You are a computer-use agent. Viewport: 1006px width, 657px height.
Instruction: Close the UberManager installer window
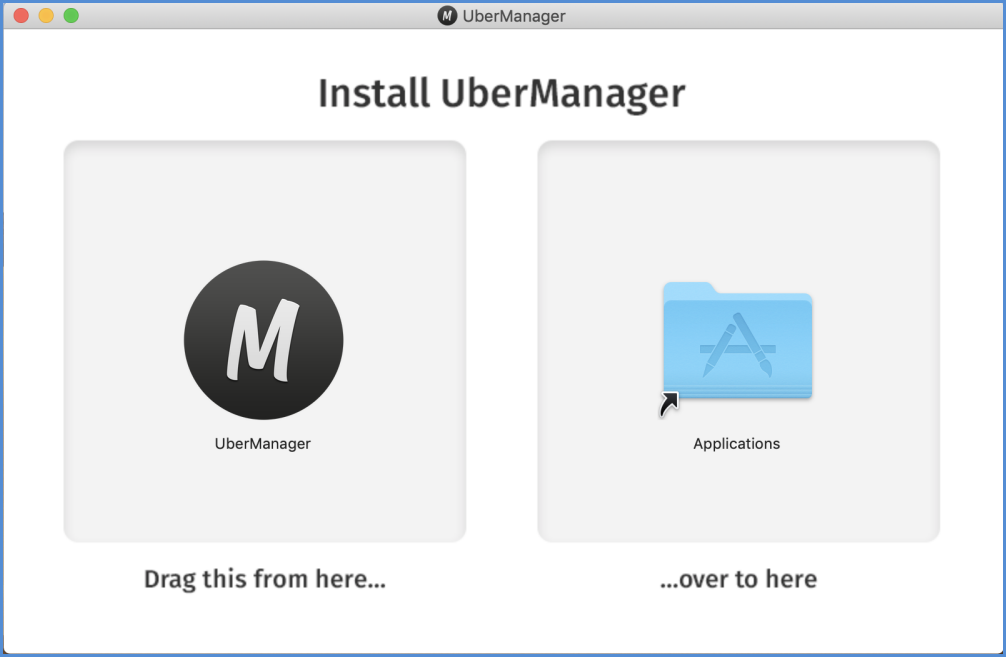21,16
